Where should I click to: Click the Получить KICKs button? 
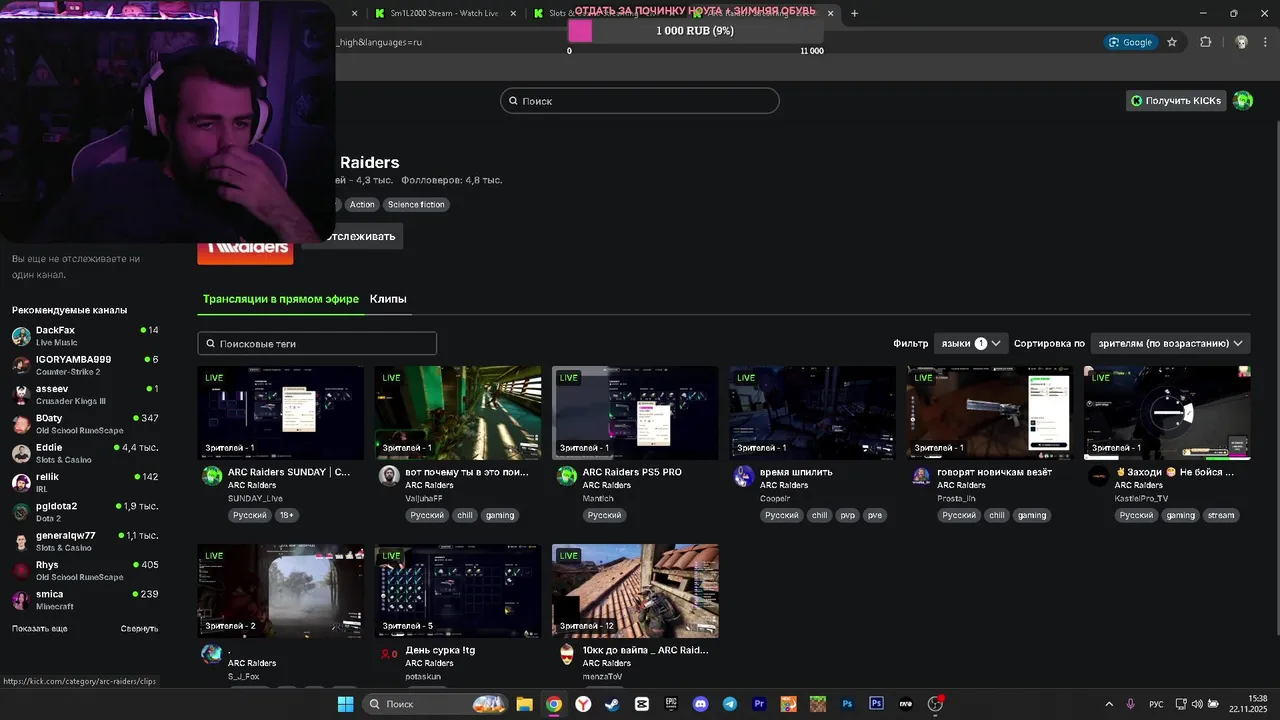tap(1176, 100)
